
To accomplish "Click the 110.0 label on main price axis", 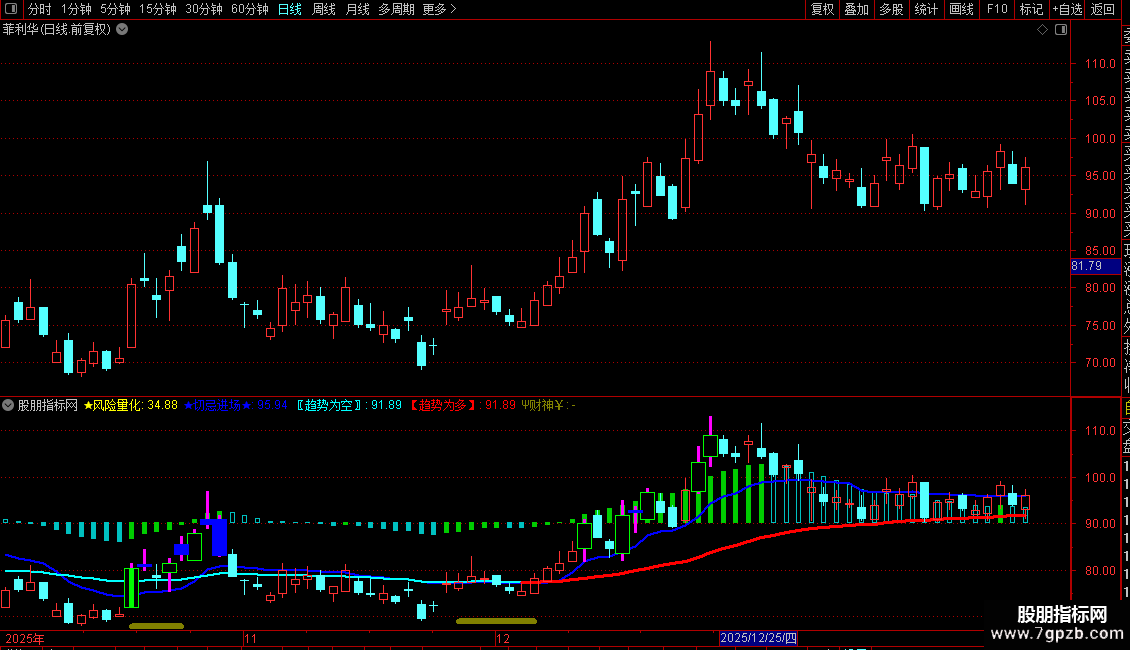I will click(x=1100, y=63).
